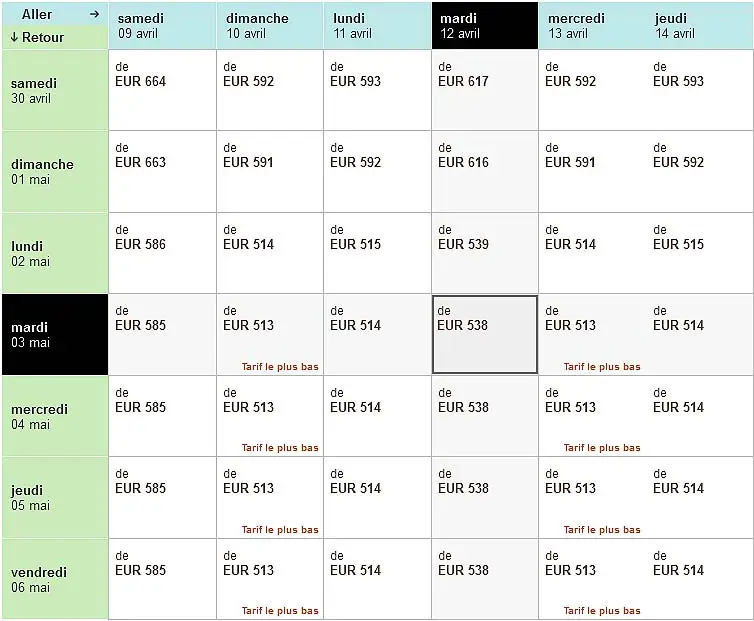Select EUR 616 fare on dimanche 01 mai
754x621 pixels.
[x=484, y=171]
